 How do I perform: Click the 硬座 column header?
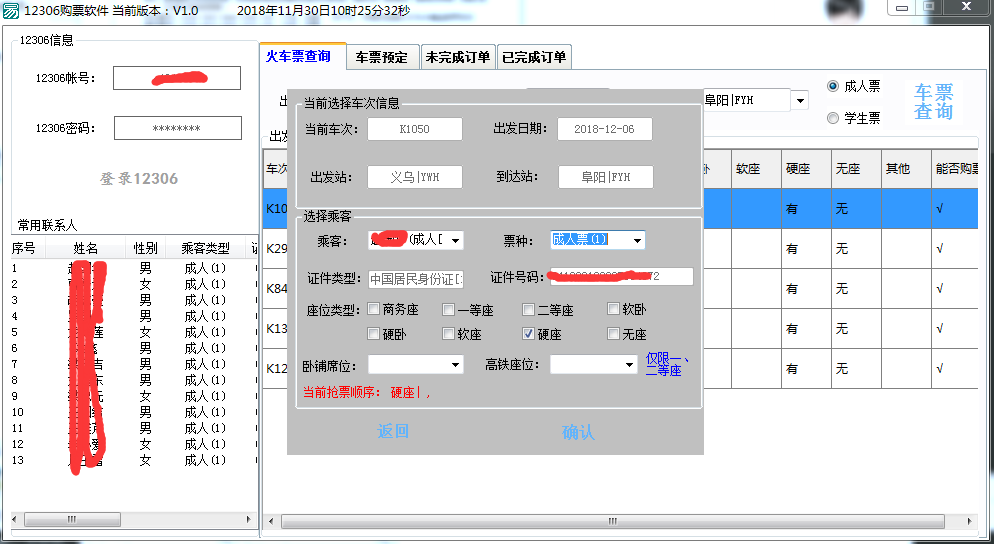click(806, 169)
